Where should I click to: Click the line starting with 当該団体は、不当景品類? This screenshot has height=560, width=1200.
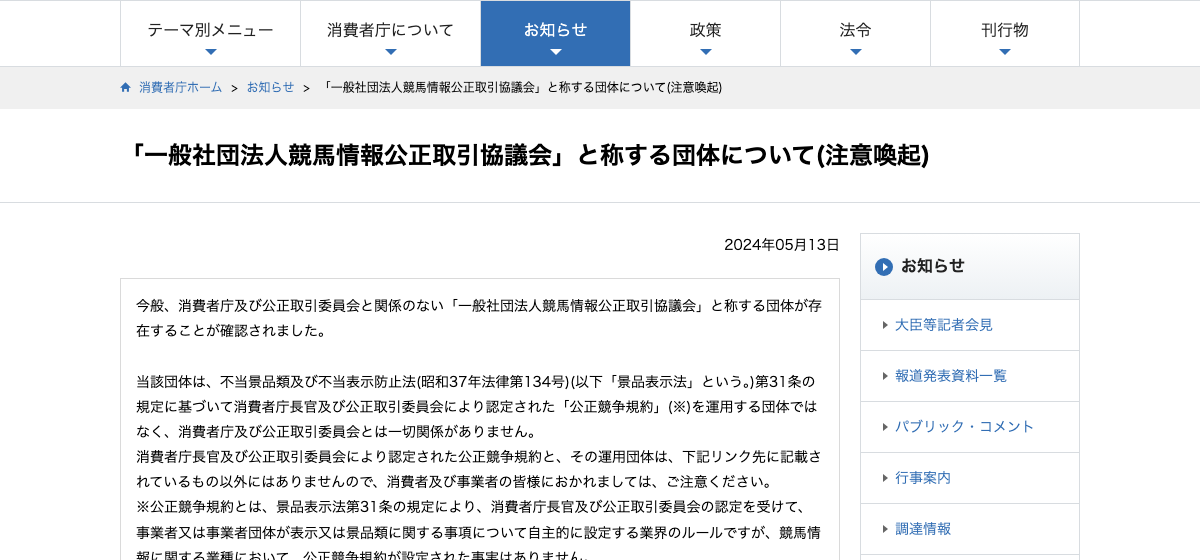476,381
